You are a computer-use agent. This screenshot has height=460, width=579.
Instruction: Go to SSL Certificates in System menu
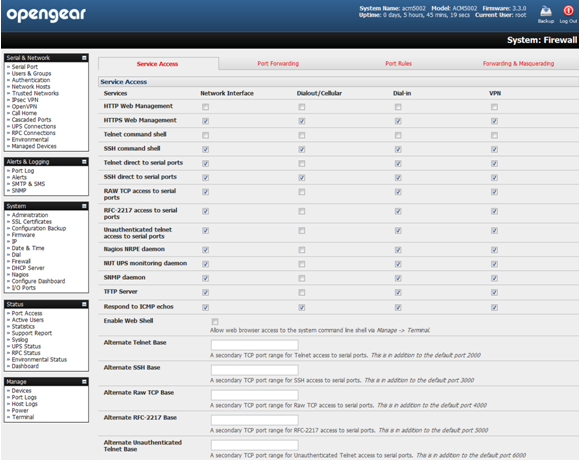tap(32, 222)
